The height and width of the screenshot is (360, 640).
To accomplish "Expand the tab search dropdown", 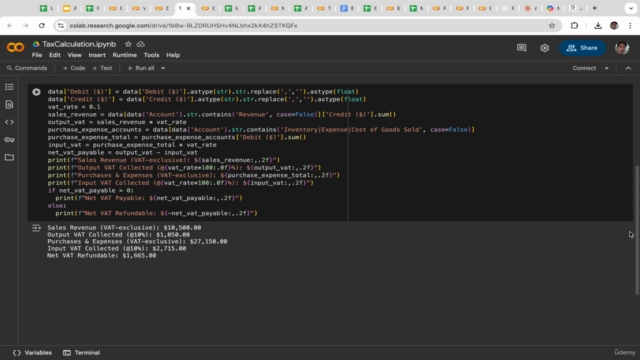I will [631, 8].
